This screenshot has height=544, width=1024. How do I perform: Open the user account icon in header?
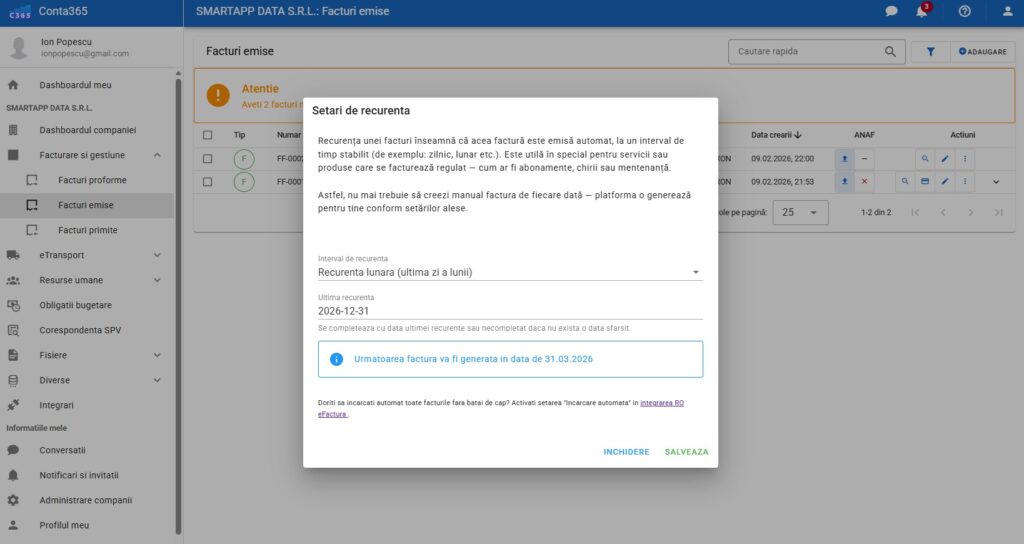1007,11
